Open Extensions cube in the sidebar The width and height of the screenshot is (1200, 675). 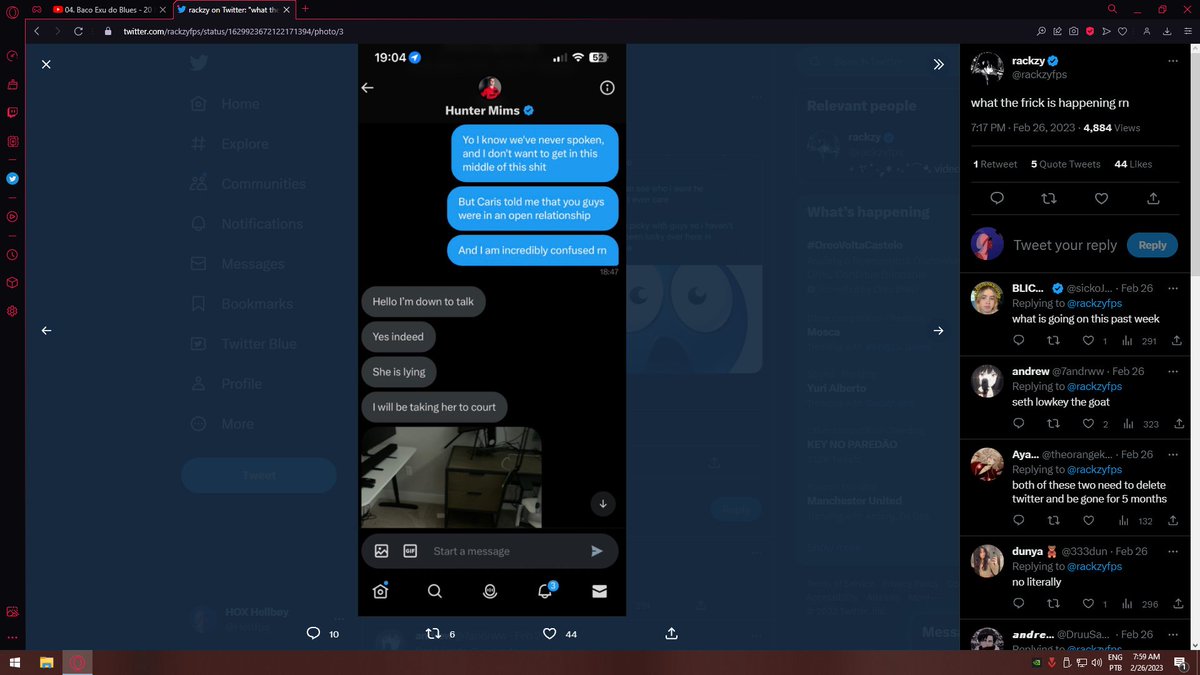coord(12,283)
